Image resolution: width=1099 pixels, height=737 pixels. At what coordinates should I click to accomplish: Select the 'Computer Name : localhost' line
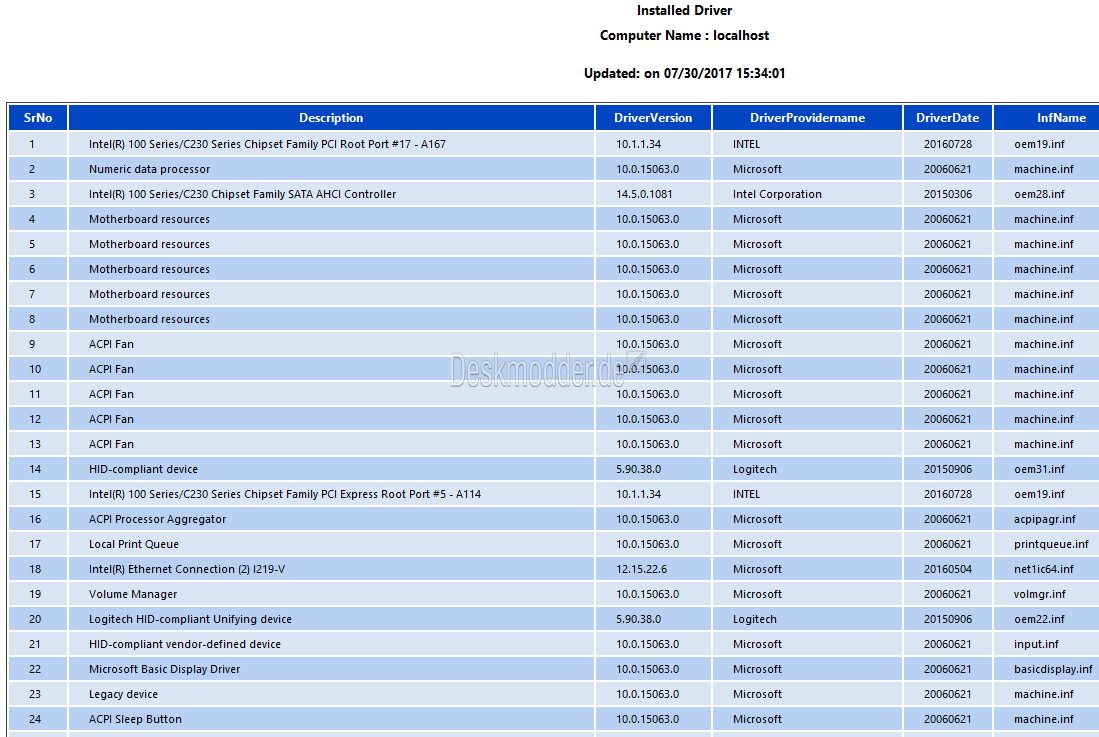click(x=684, y=36)
